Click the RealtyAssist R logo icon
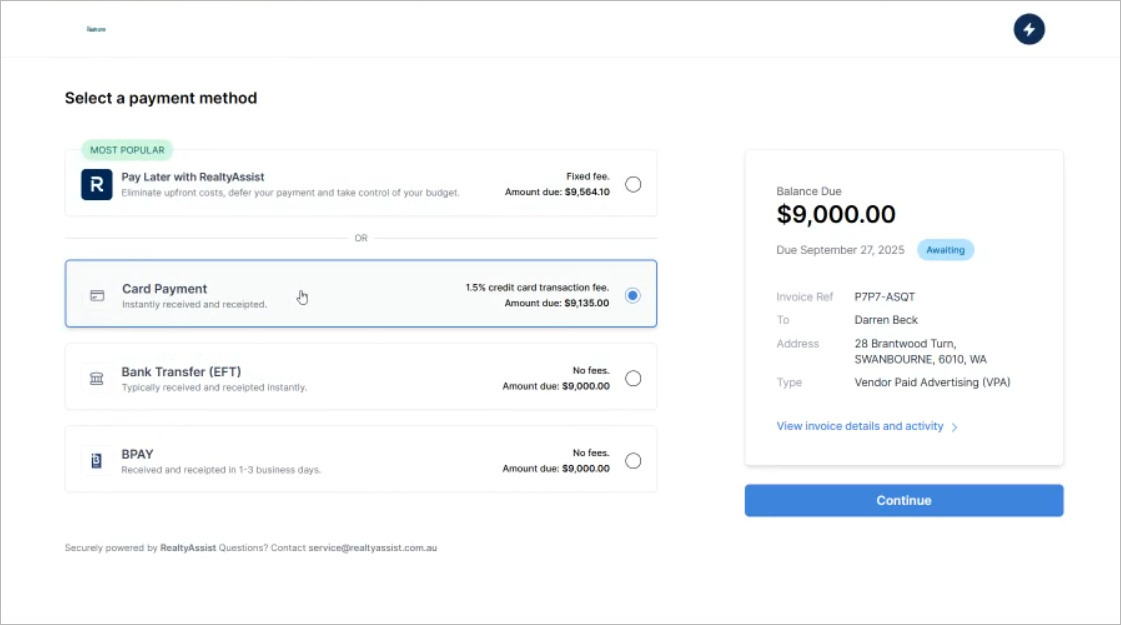 [x=97, y=184]
